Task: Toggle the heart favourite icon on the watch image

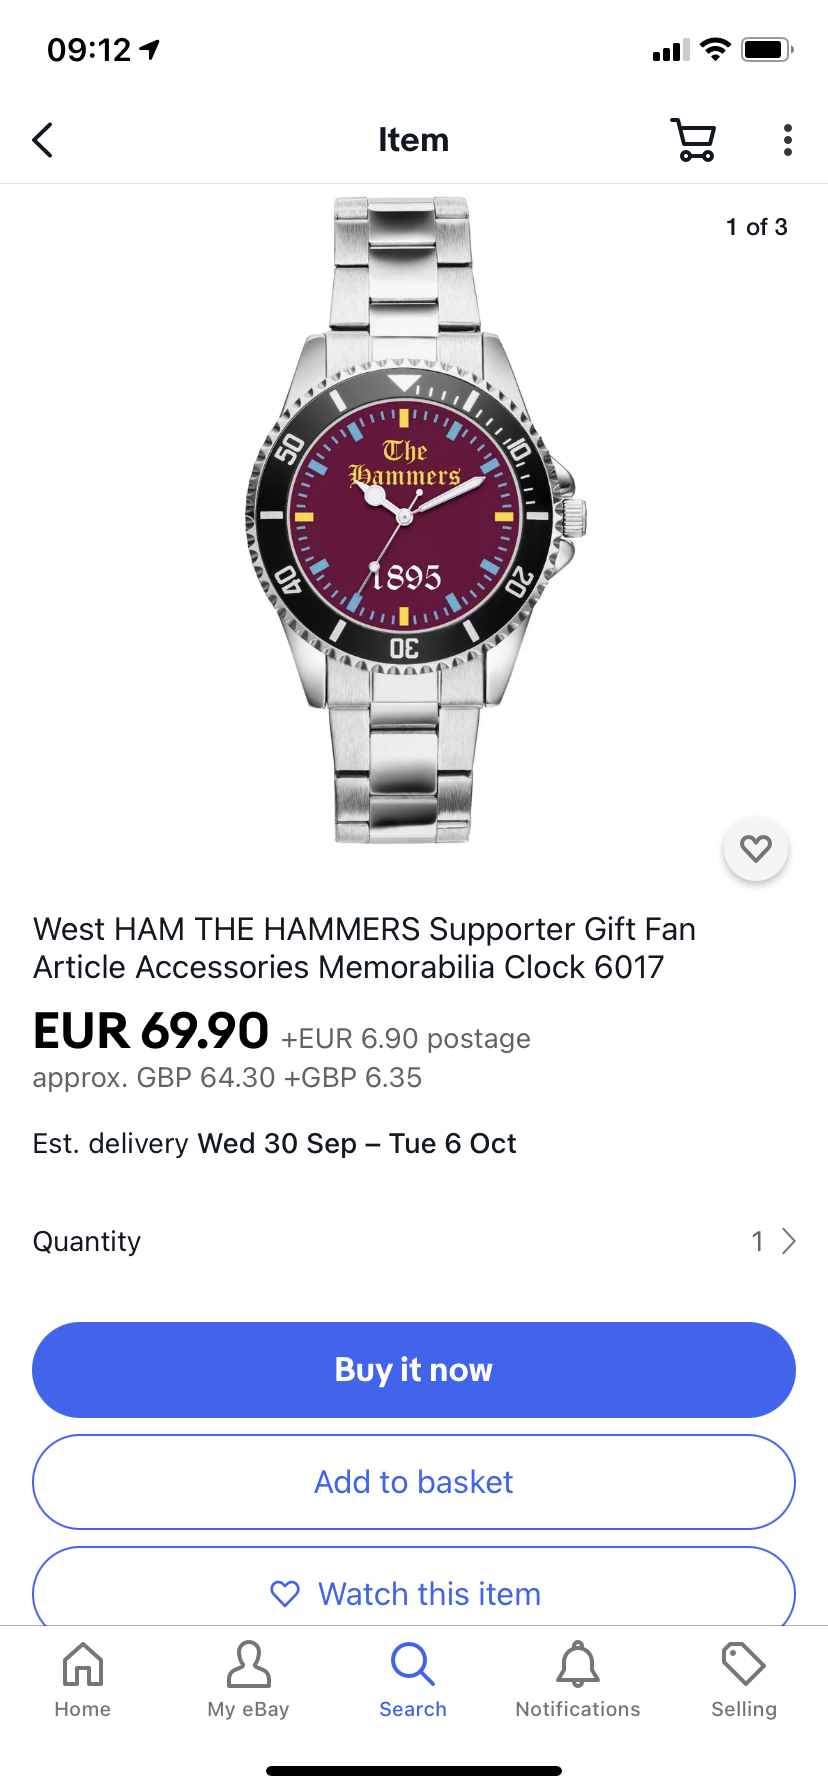Action: [755, 850]
